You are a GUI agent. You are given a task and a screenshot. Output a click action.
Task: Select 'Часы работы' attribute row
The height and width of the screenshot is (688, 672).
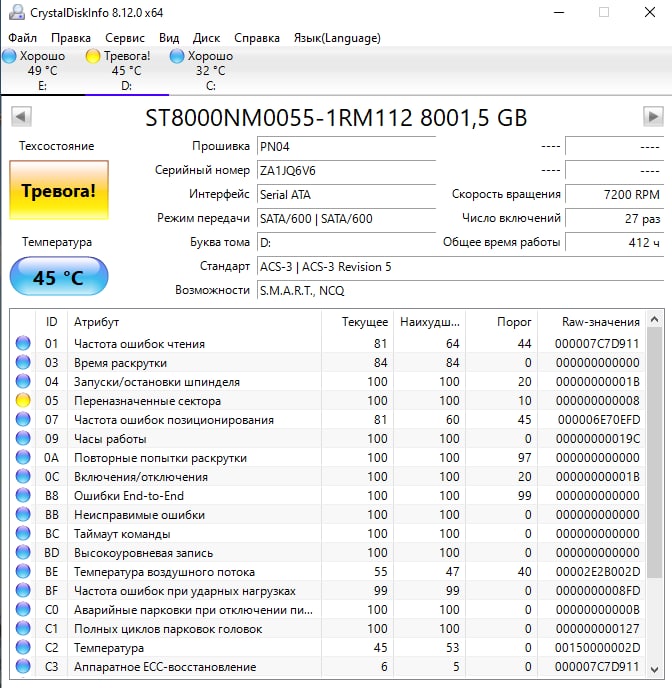tap(327, 438)
